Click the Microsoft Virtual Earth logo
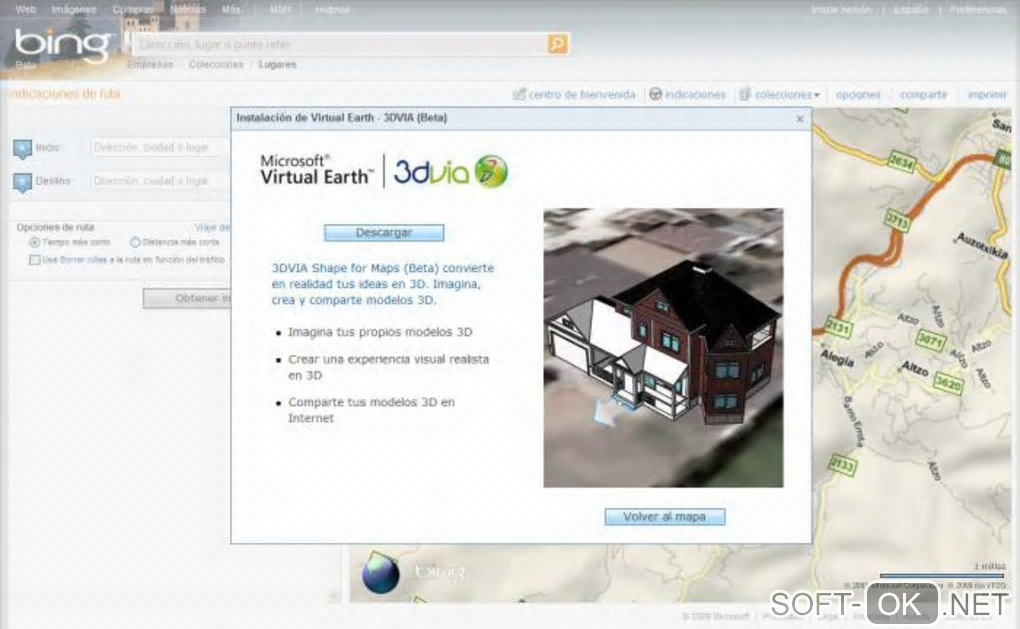 [317, 170]
